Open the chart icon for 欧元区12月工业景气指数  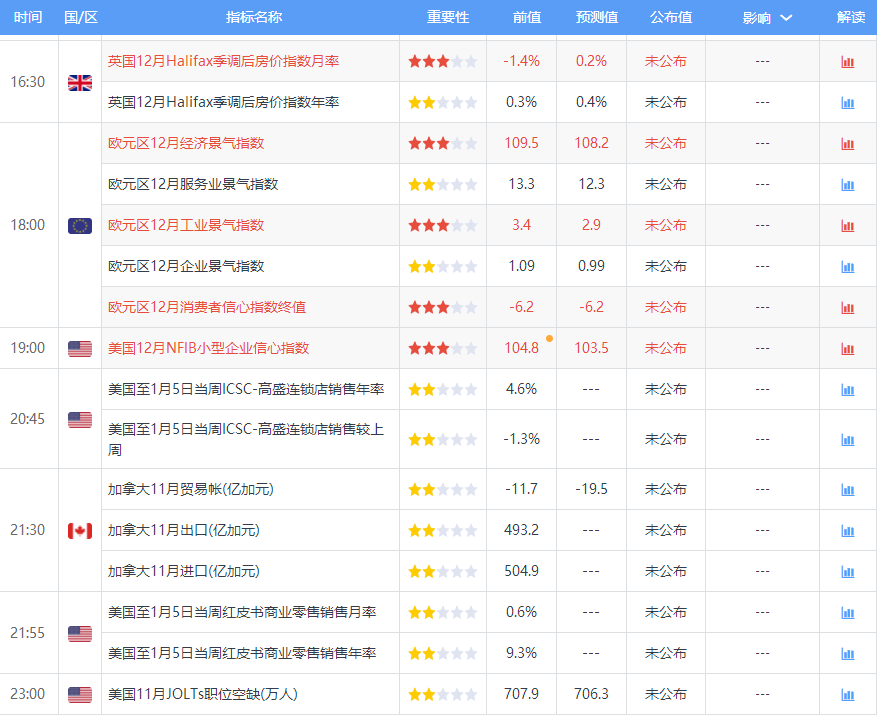tap(847, 225)
